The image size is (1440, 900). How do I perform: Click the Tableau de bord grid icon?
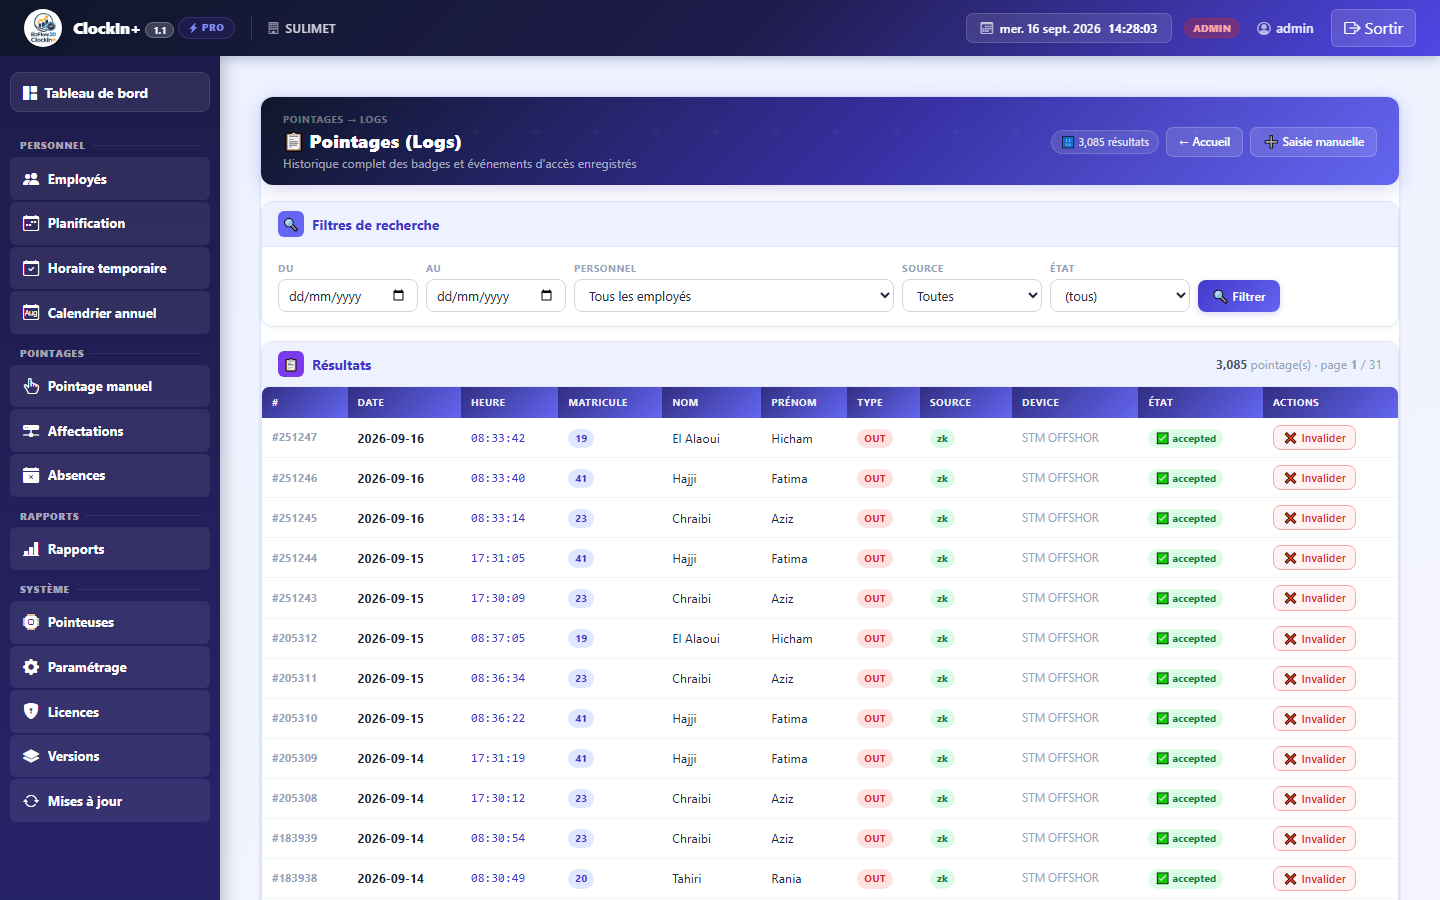30,93
